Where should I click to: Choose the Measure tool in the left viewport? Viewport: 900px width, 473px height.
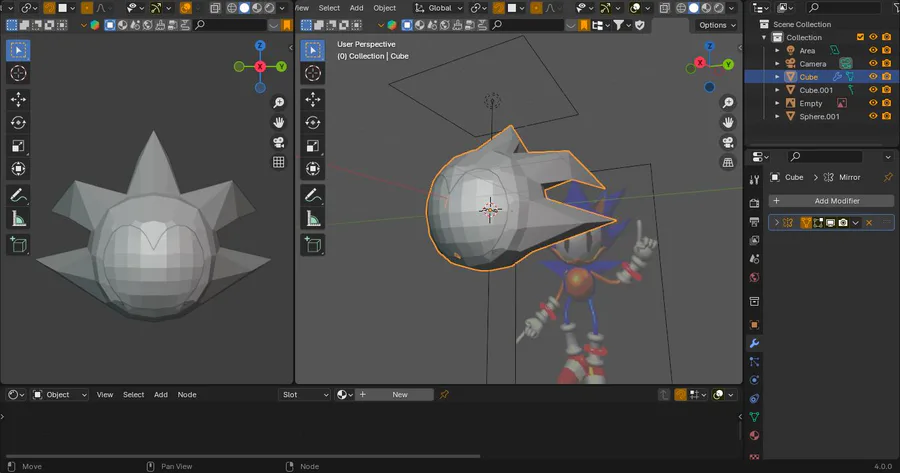point(18,219)
